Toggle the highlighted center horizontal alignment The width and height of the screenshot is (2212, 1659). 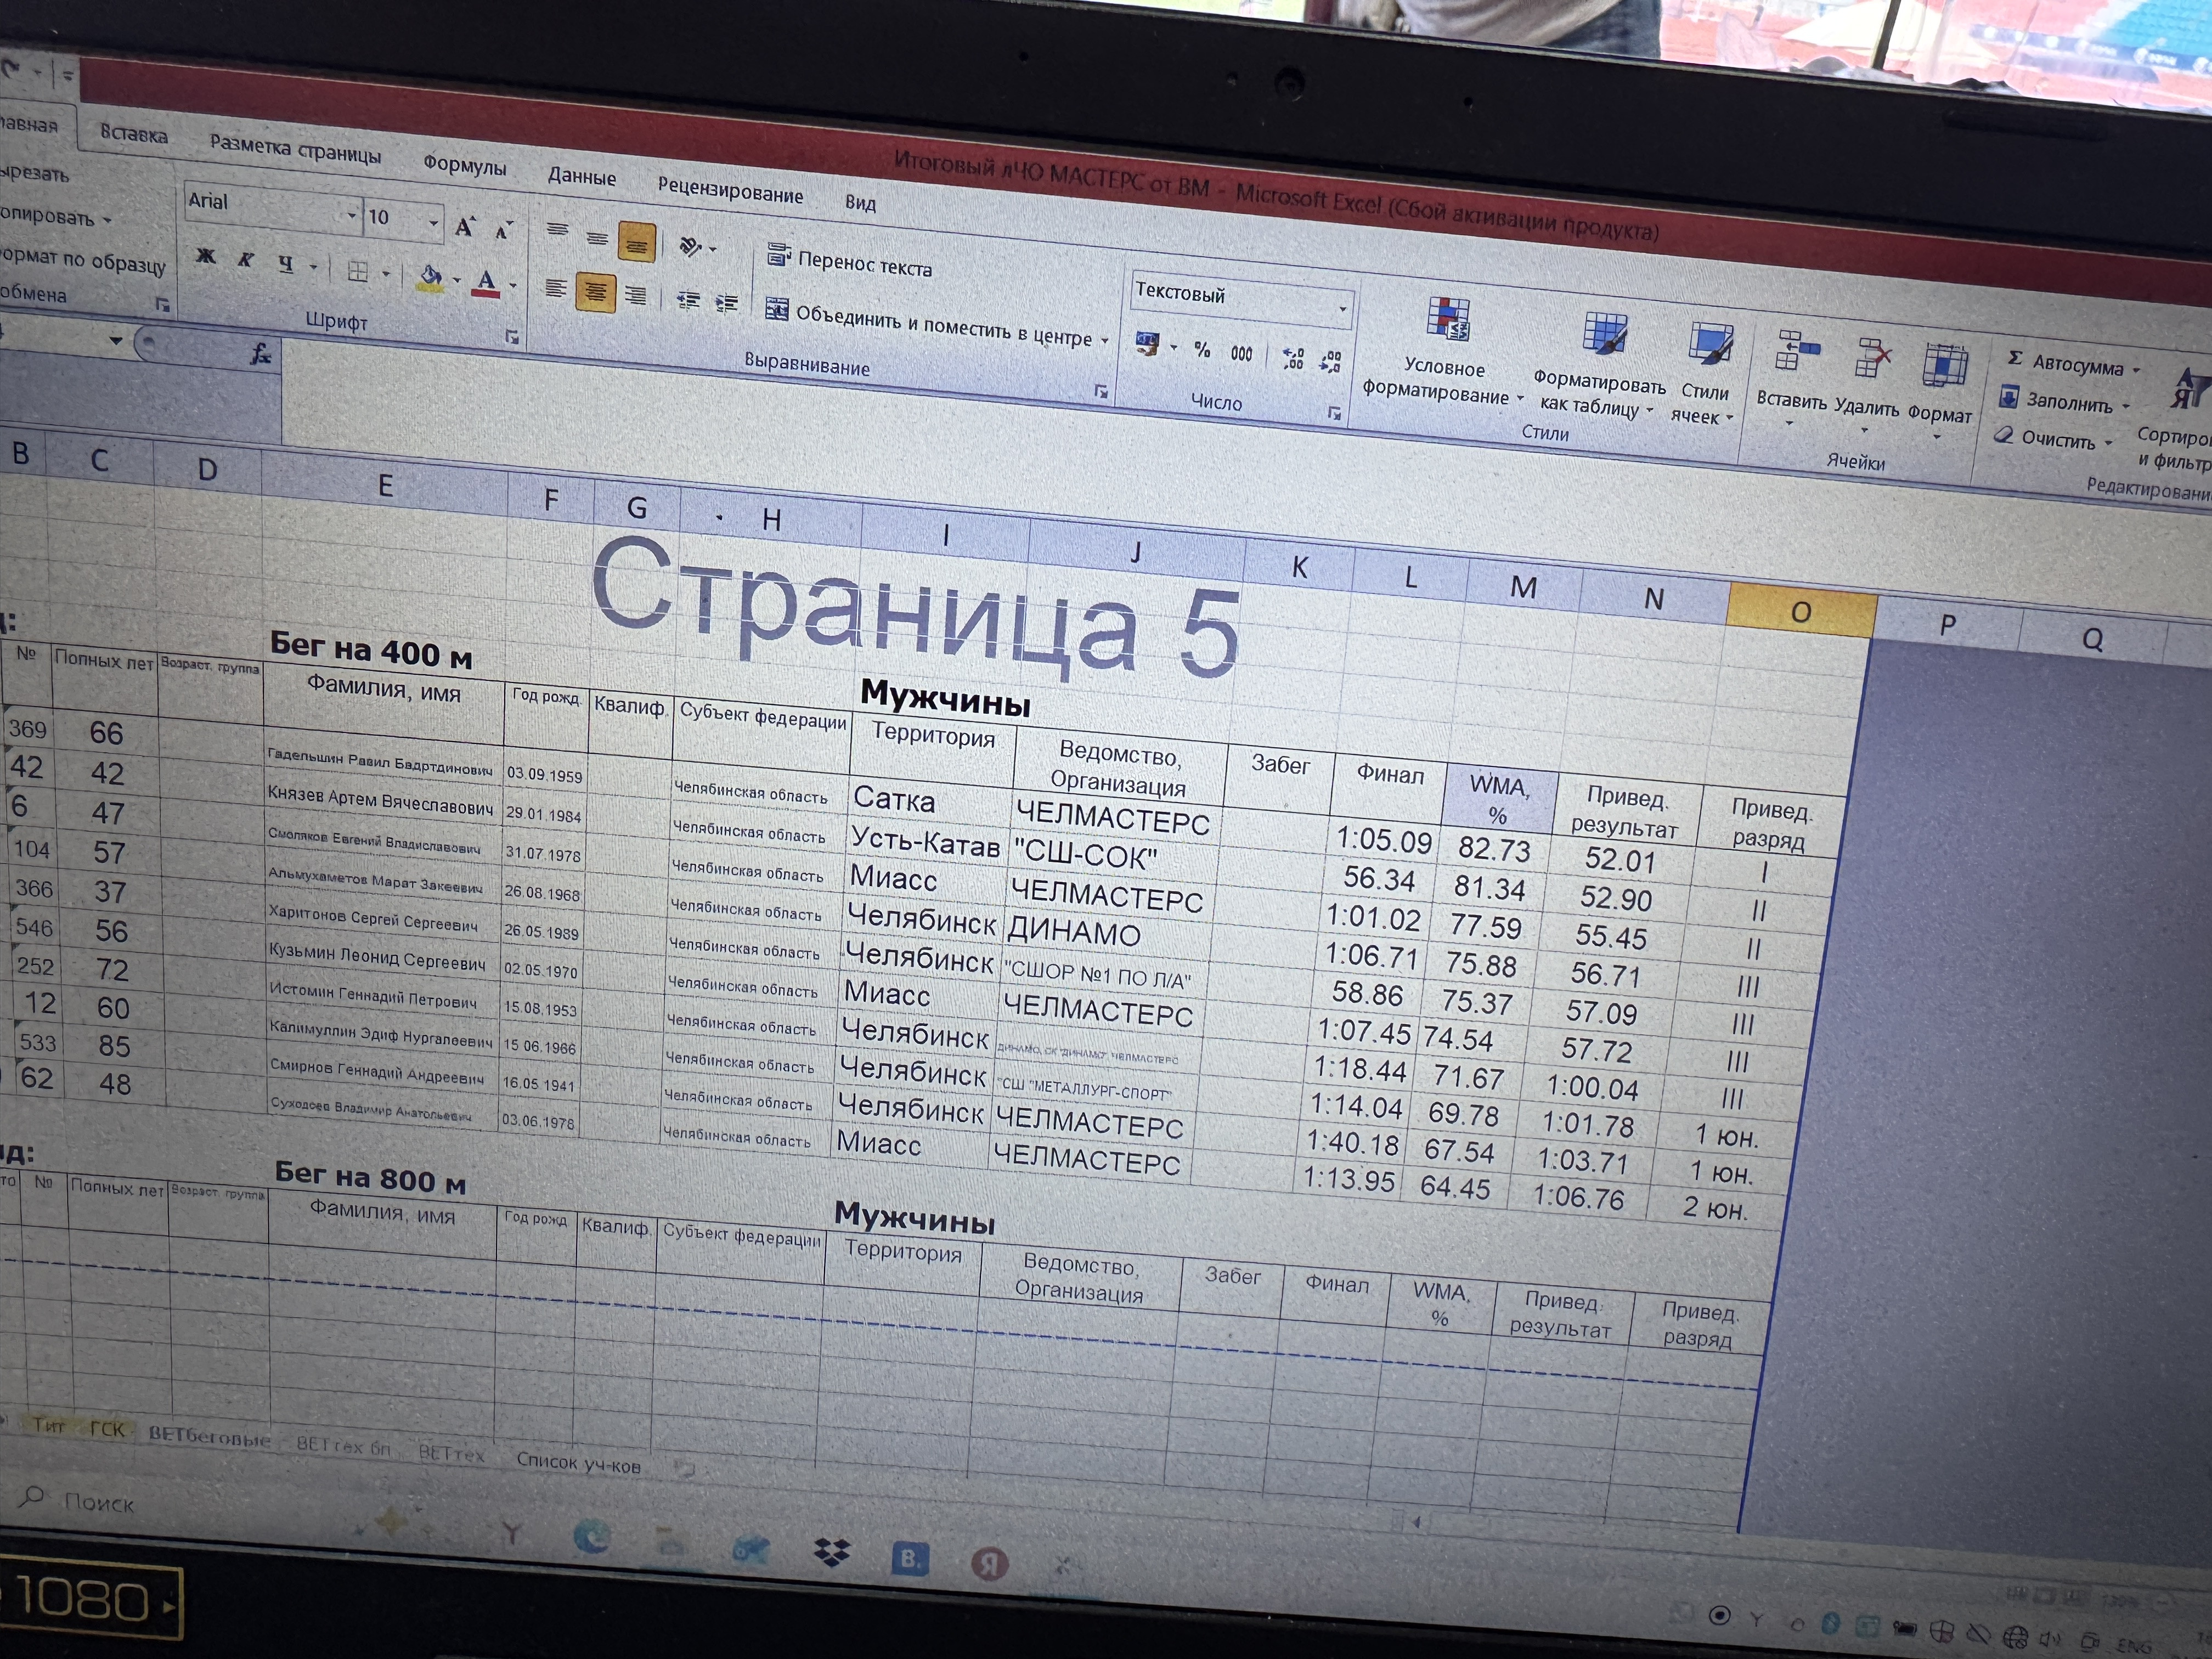595,293
